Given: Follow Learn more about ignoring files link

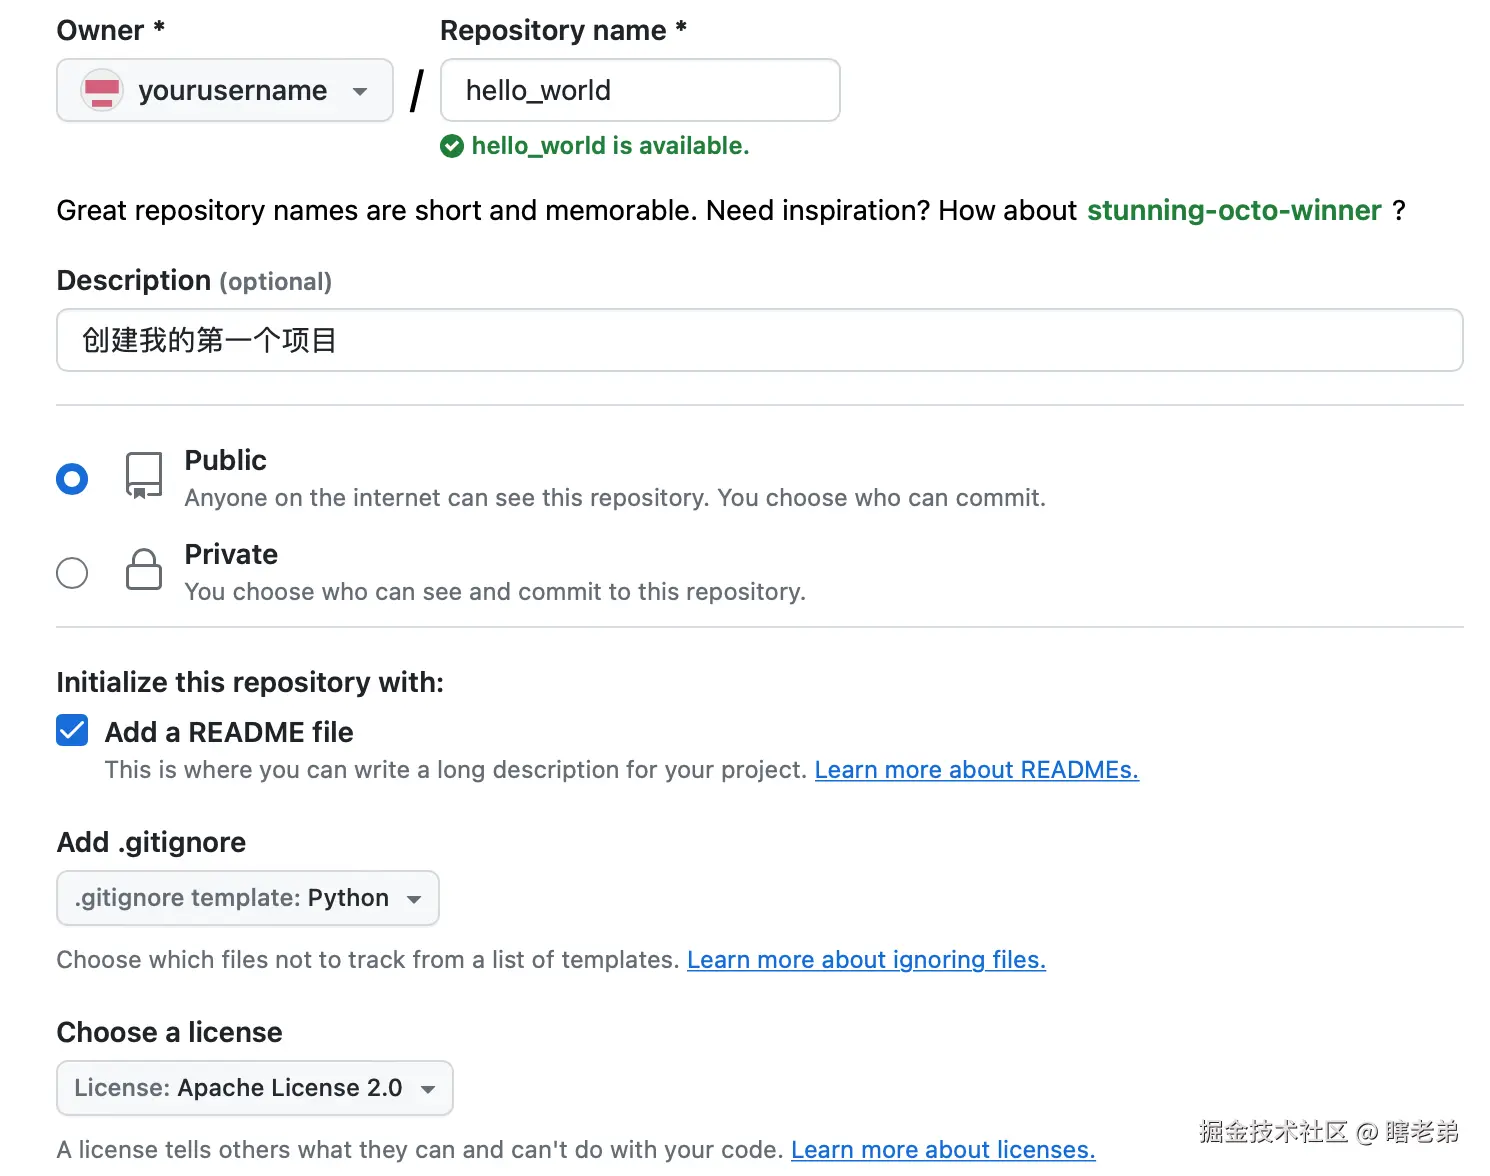Looking at the screenshot, I should [x=866, y=960].
